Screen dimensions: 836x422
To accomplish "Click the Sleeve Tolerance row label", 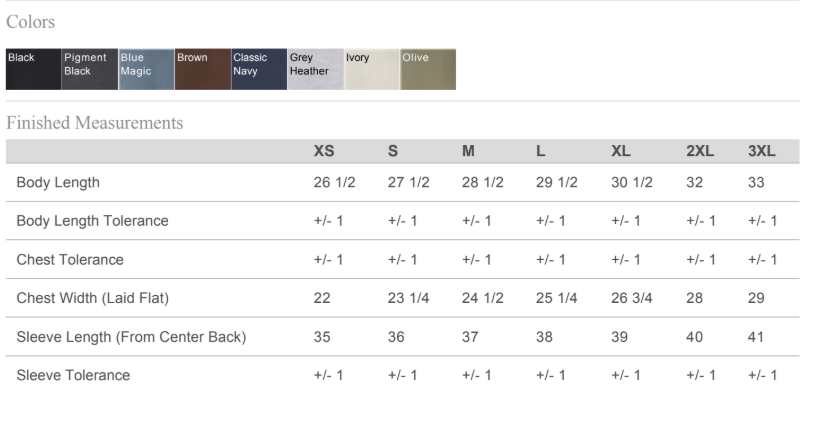I will (73, 375).
